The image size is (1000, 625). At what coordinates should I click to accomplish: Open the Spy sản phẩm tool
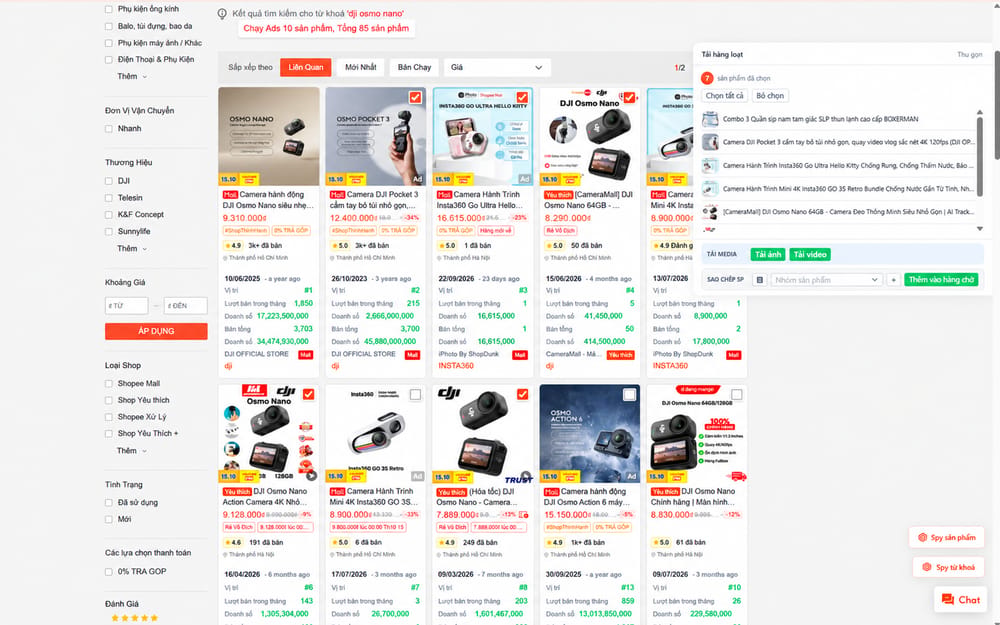(946, 538)
